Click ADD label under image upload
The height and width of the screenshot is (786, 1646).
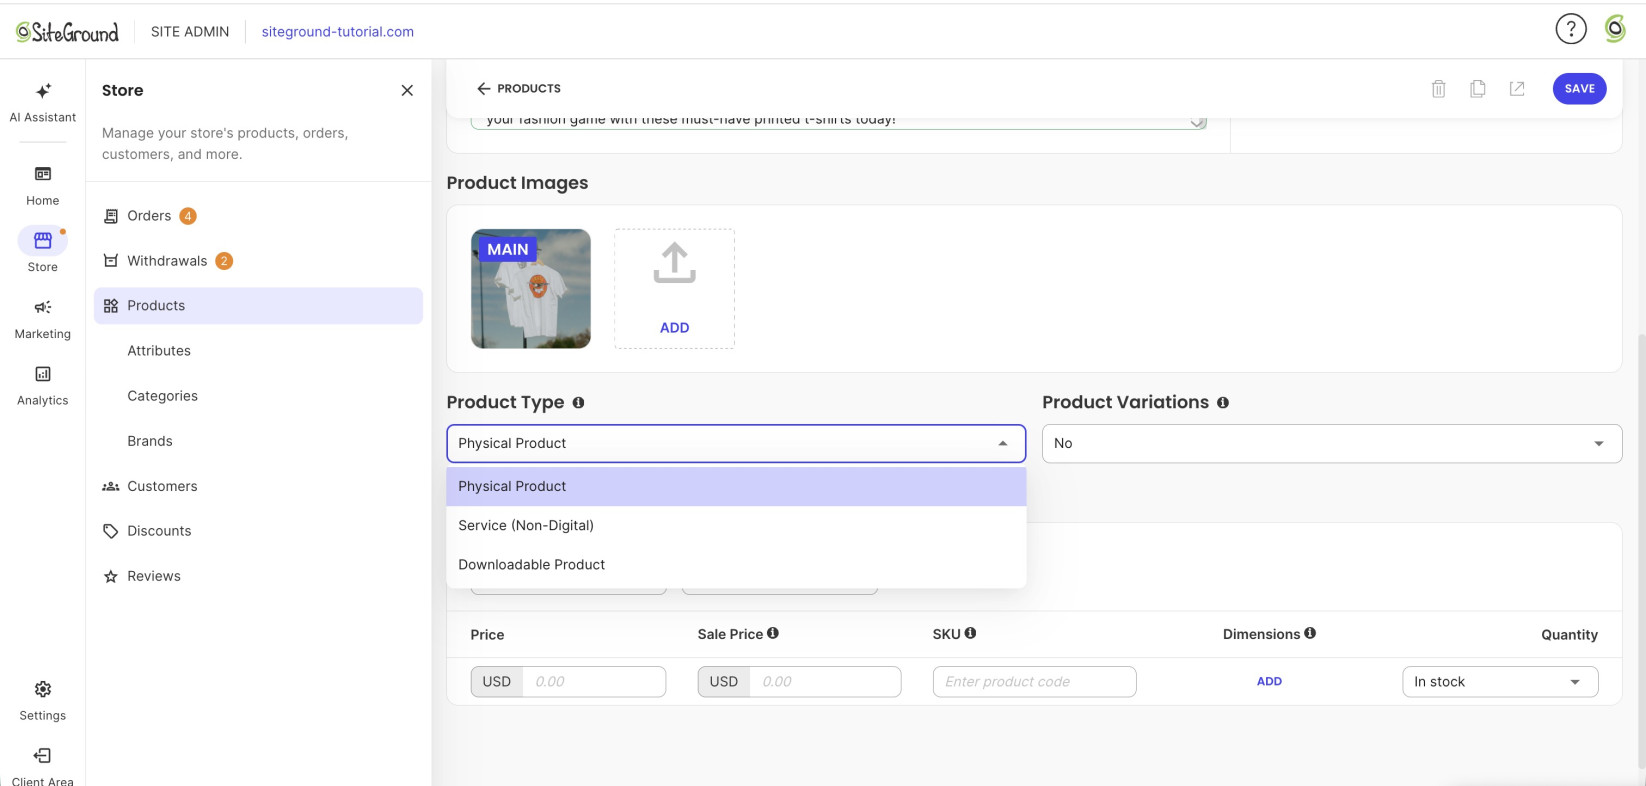(675, 328)
